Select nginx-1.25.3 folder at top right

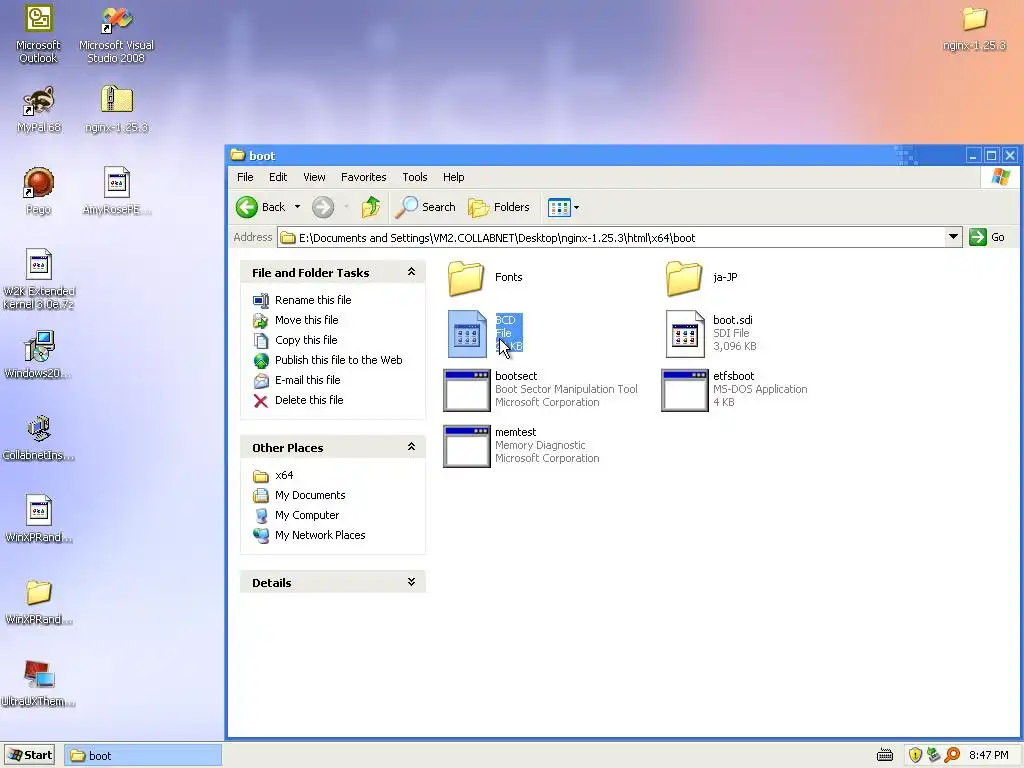pos(974,19)
